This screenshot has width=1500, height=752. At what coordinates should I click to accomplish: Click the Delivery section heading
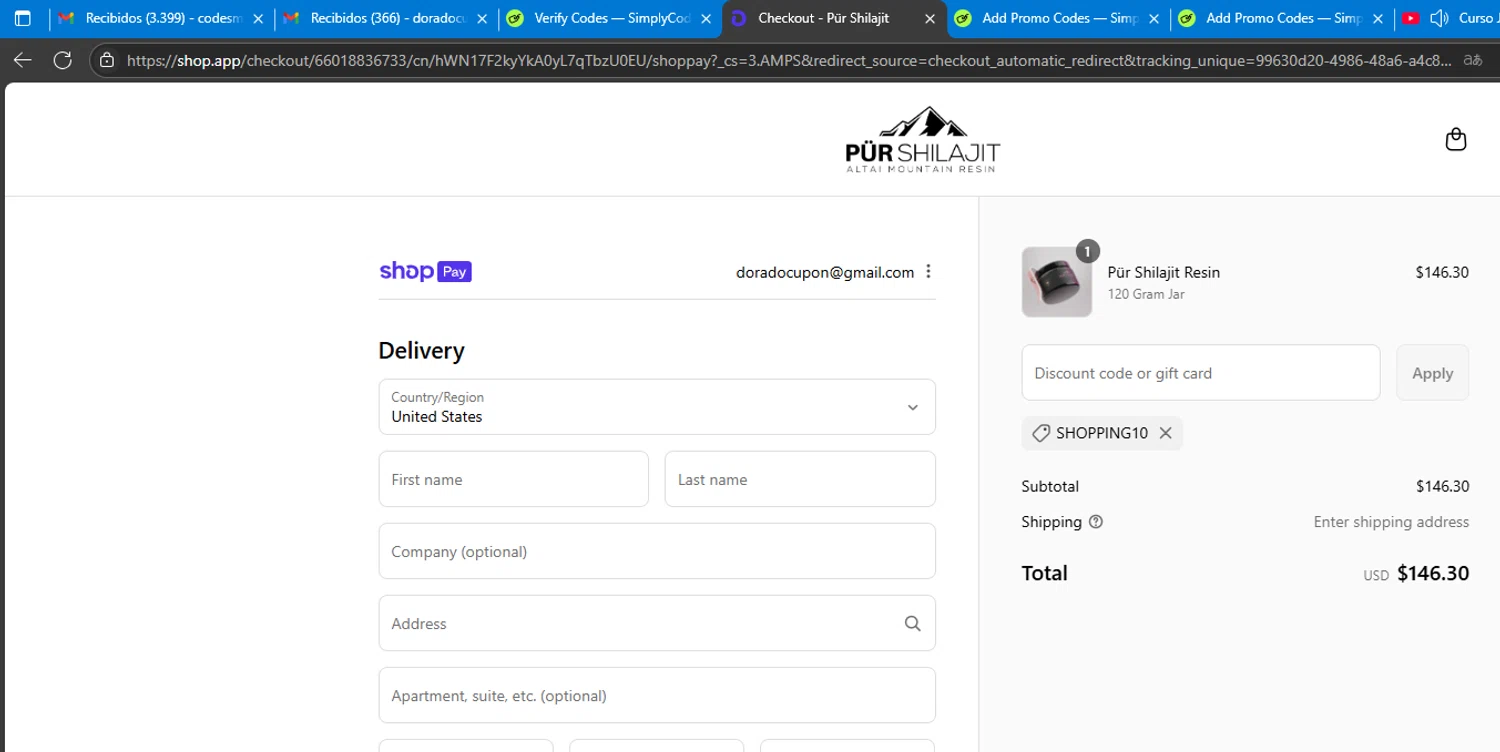click(421, 351)
